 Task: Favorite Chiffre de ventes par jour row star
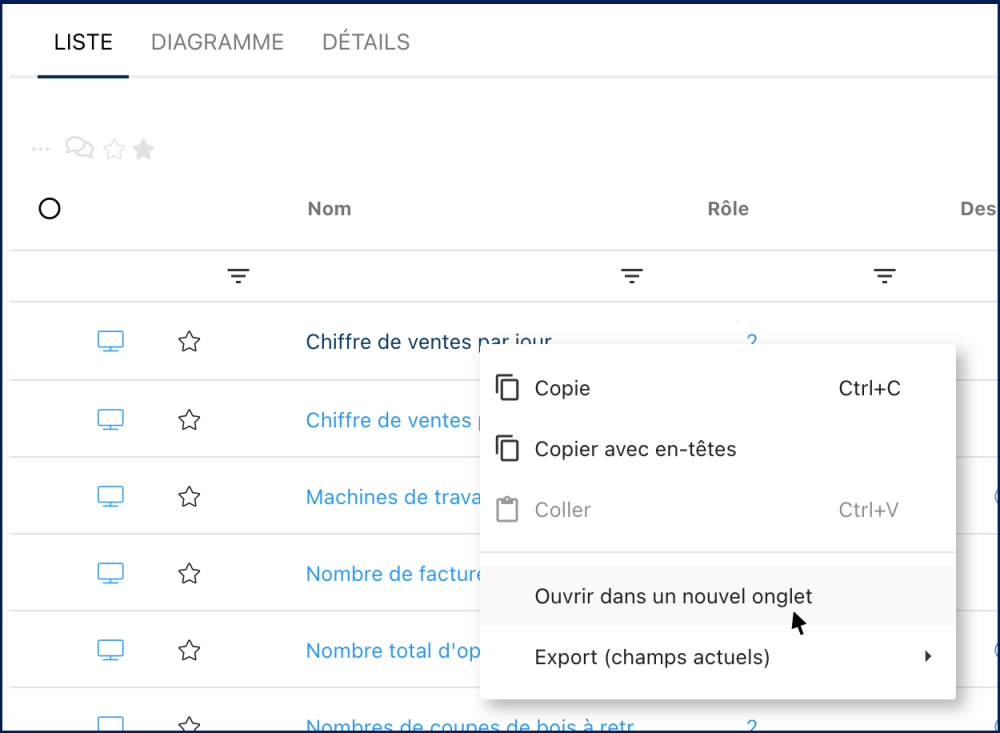pos(189,342)
